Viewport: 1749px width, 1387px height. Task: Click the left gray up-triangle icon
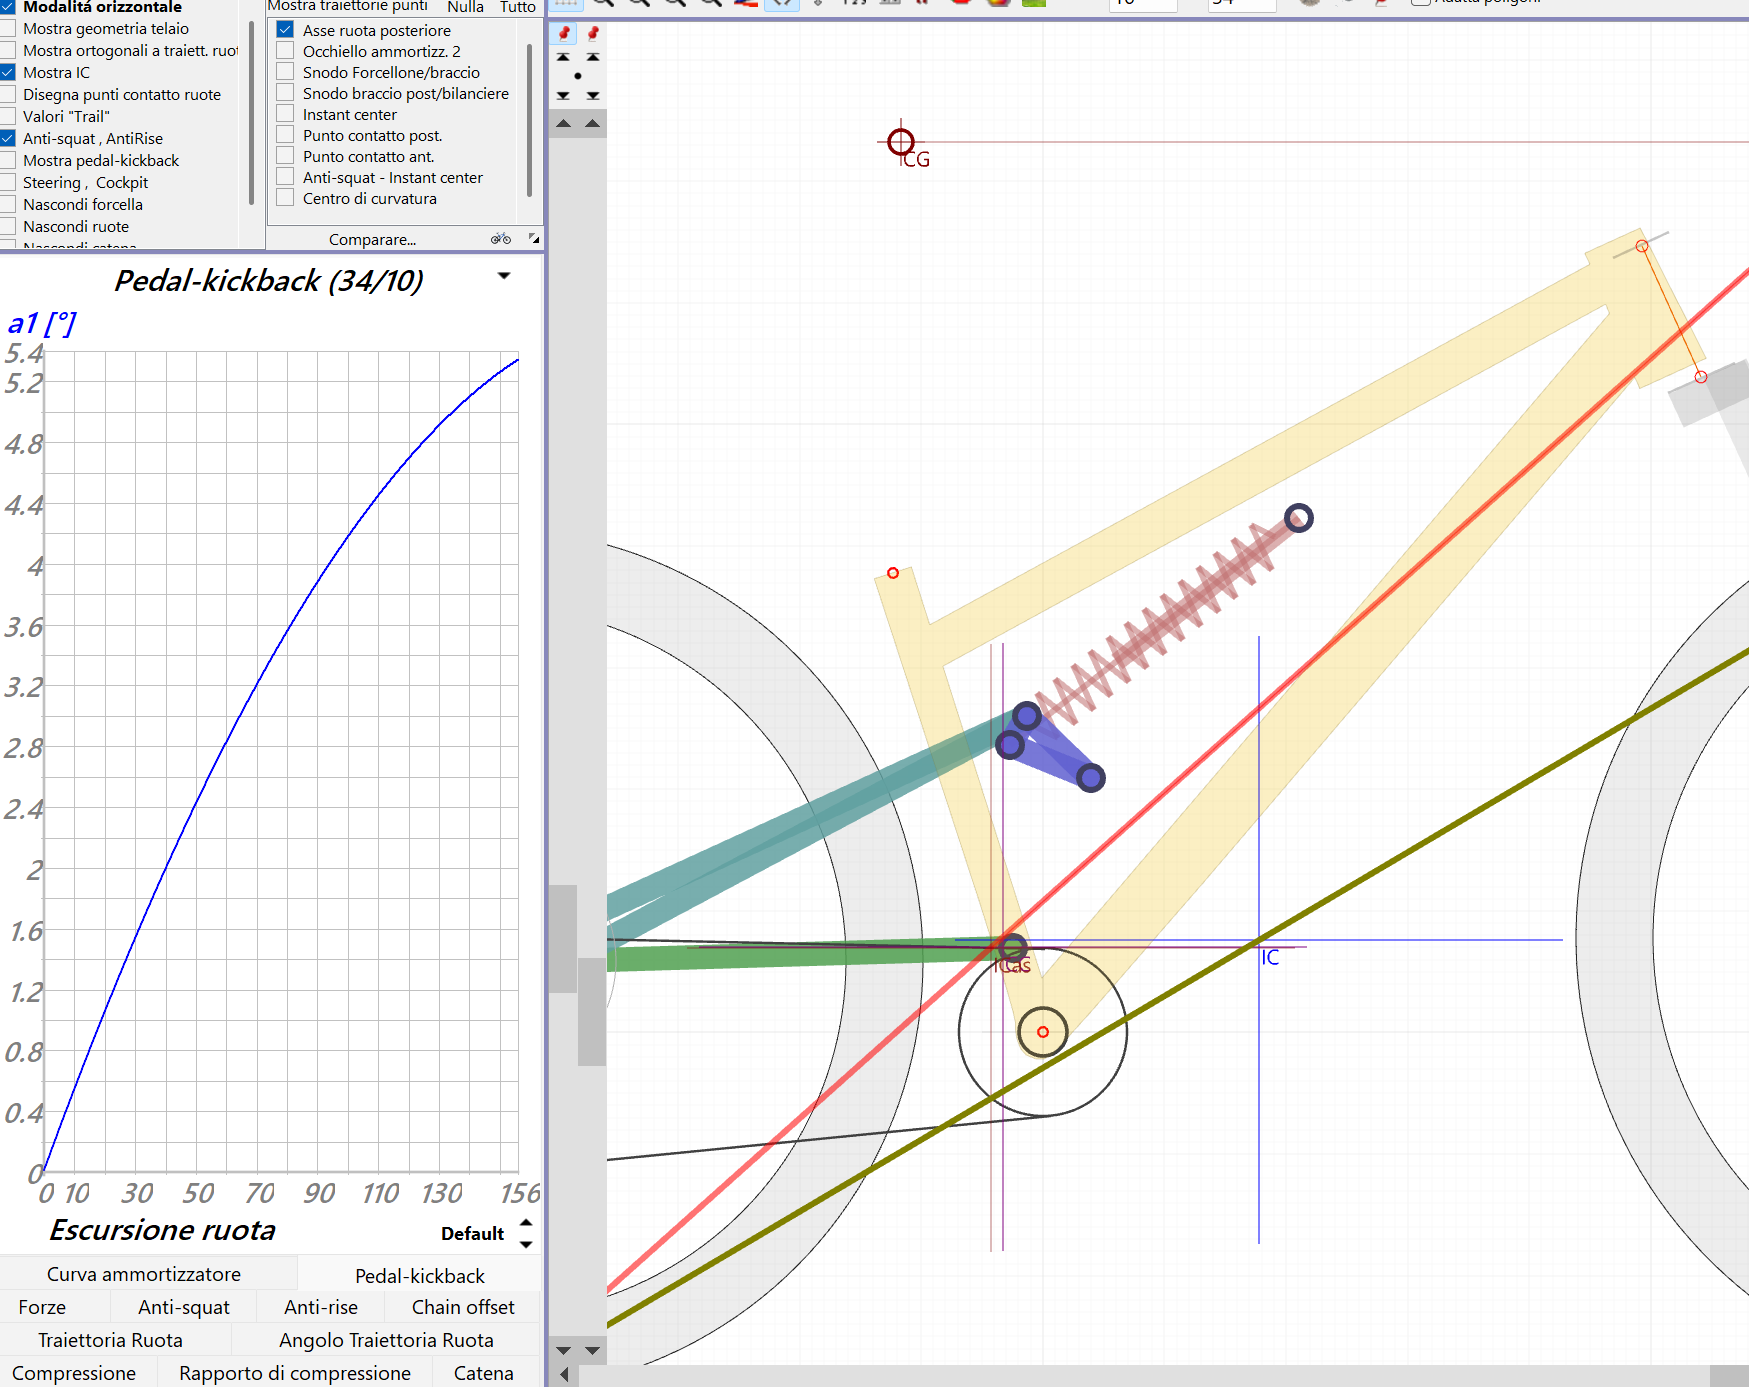pos(564,123)
